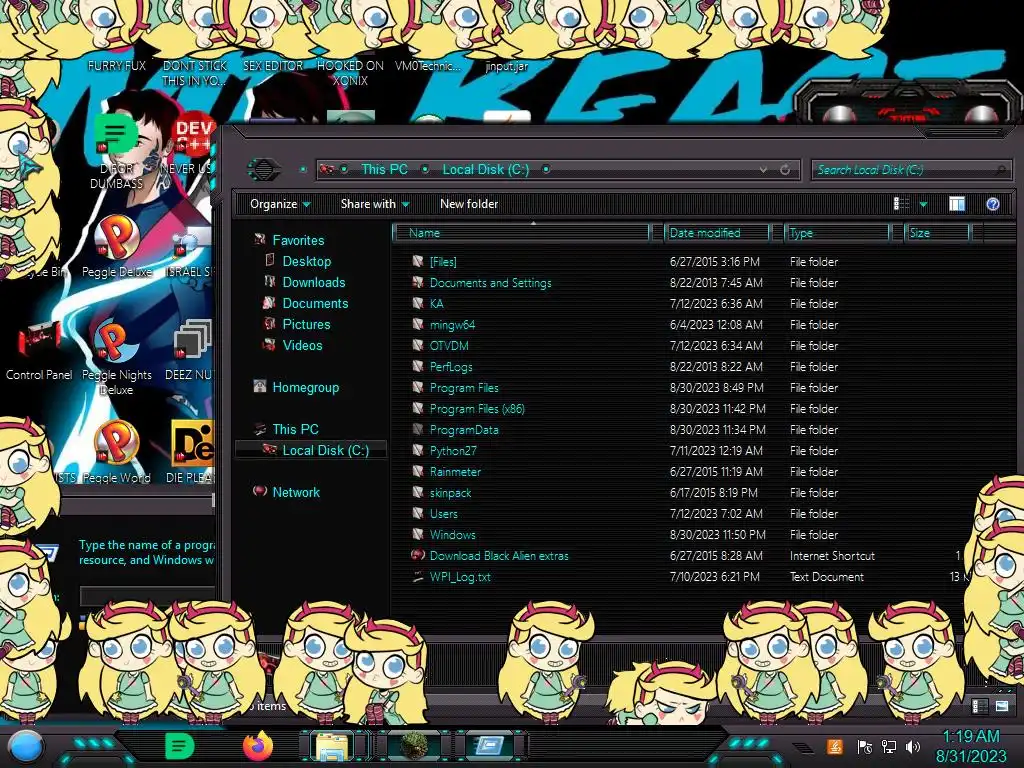Viewport: 1024px width, 768px height.
Task: Select the ProgramData folder
Action: [464, 429]
